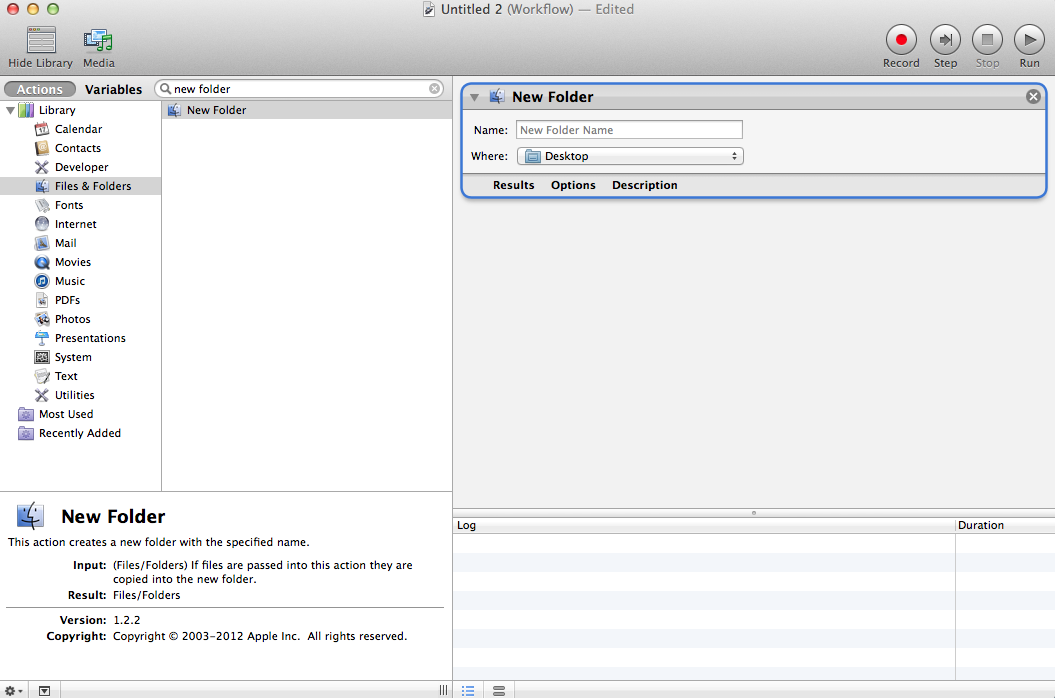Select the Calendar category in the Library
The width and height of the screenshot is (1055, 698).
[75, 128]
